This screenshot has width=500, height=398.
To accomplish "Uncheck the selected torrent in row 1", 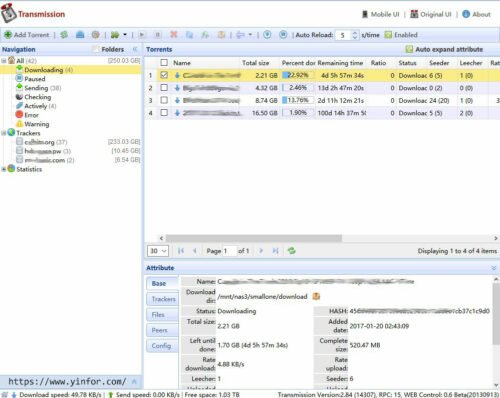I will [164, 75].
